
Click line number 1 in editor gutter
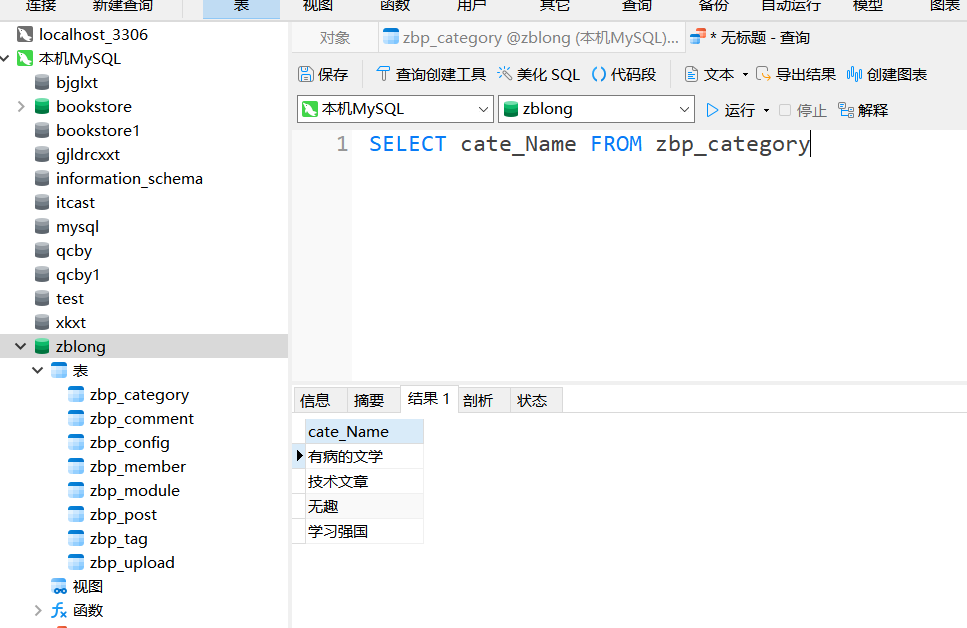(x=342, y=144)
